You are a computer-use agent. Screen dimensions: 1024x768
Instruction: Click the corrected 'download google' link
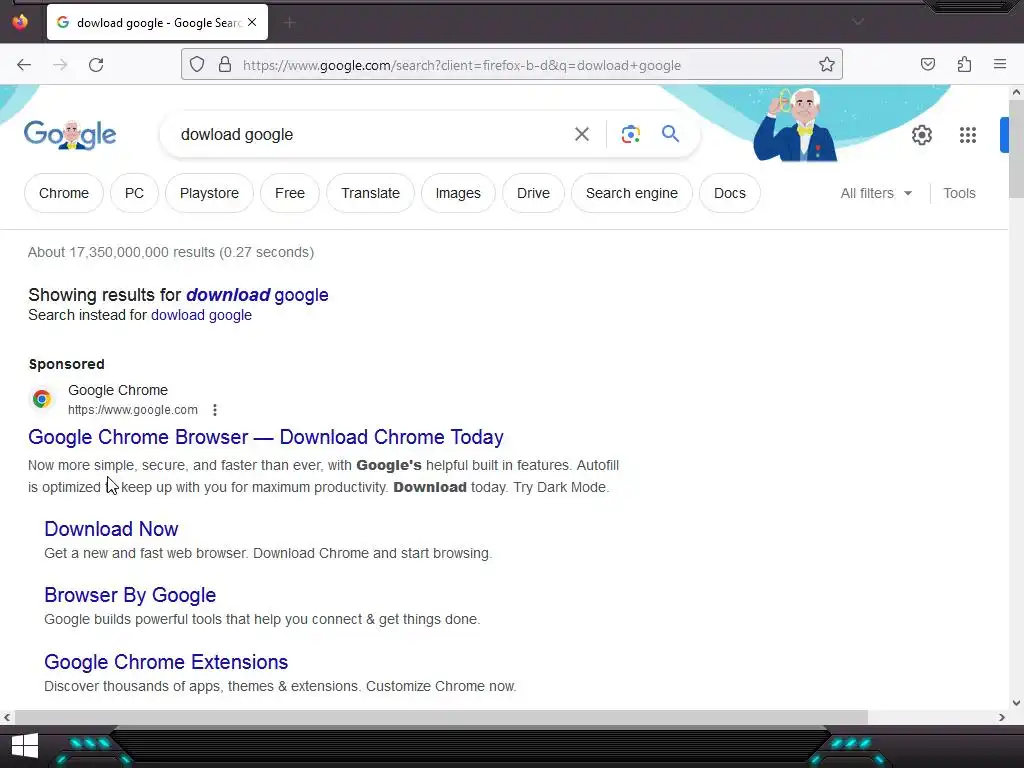(257, 295)
